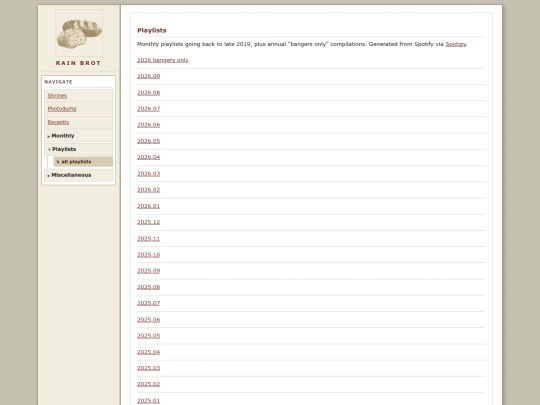Open playlist 2025.10

click(148, 255)
